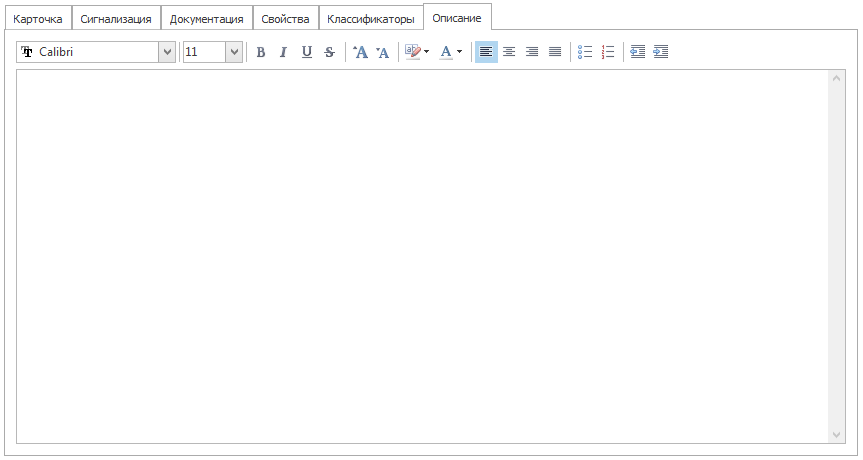Justify text alignment
This screenshot has height=460, width=863.
pos(555,52)
